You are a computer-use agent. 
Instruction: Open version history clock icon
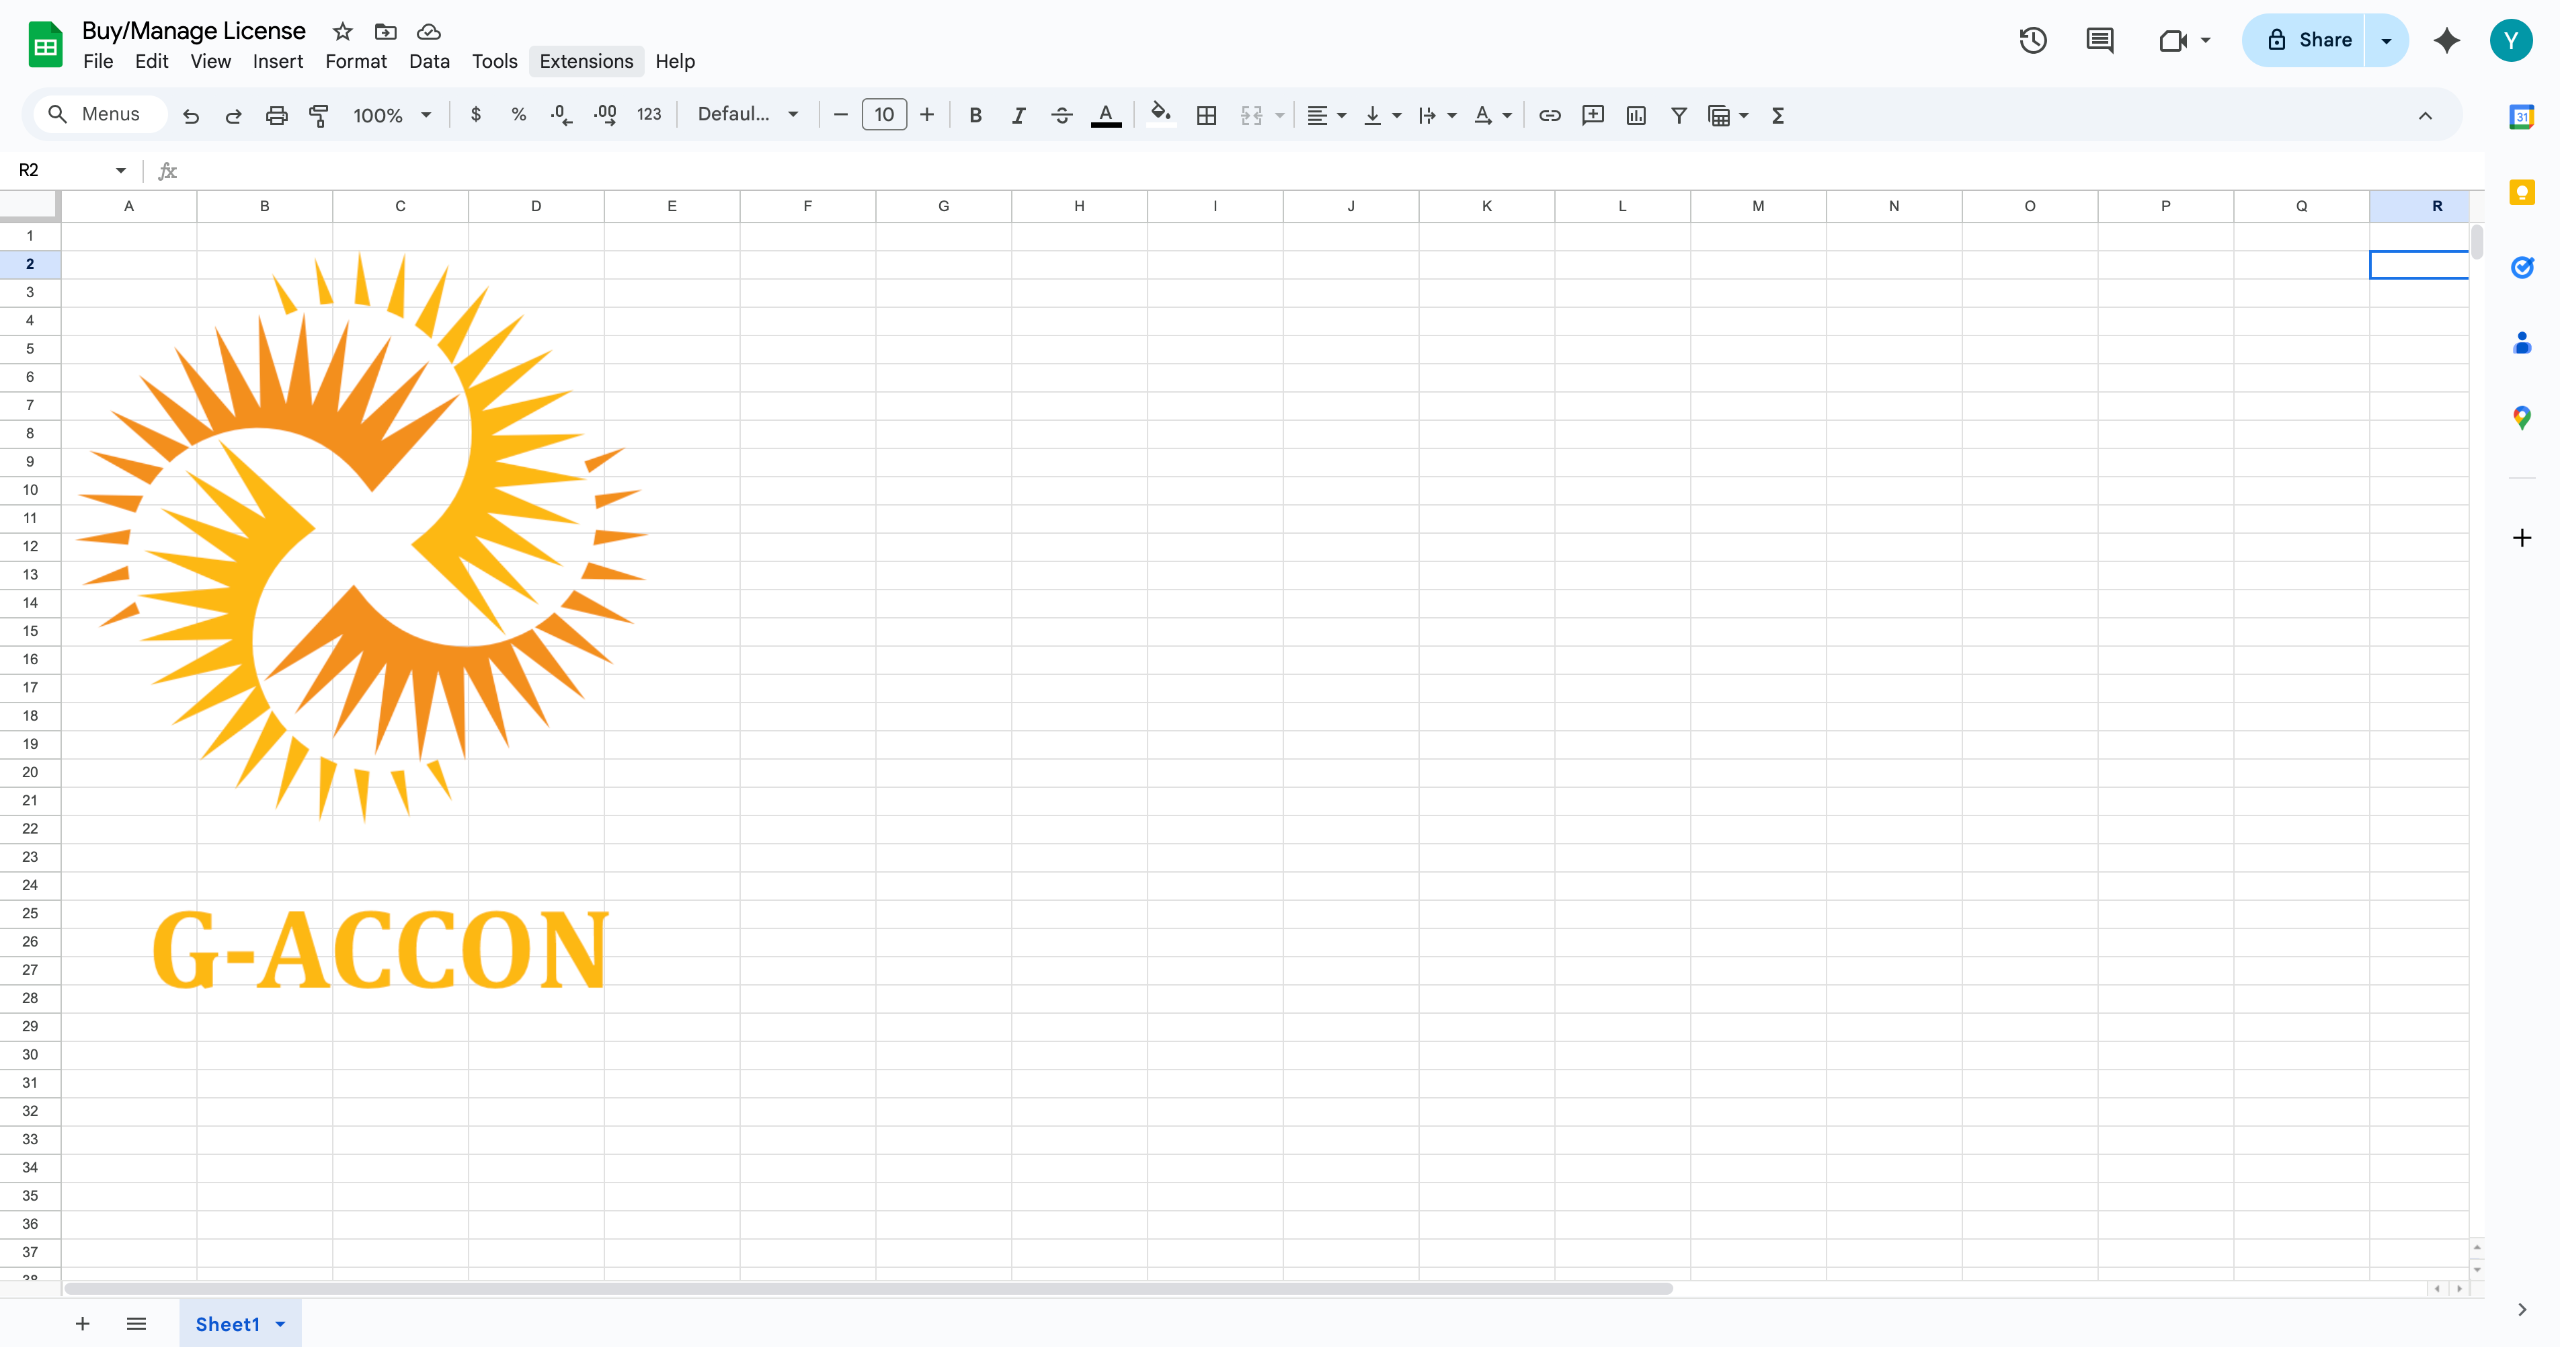(x=2033, y=40)
